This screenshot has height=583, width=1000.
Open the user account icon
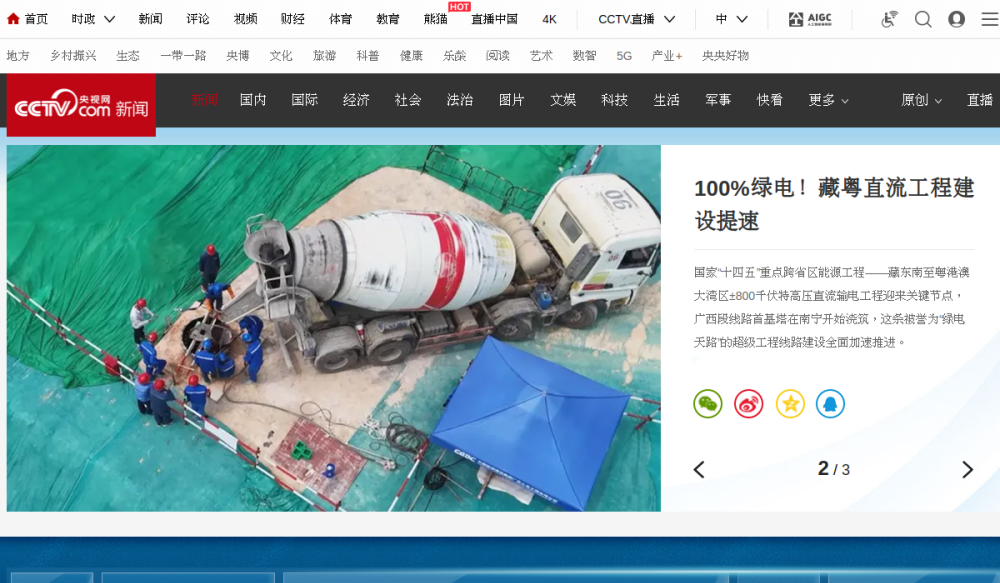coord(956,19)
